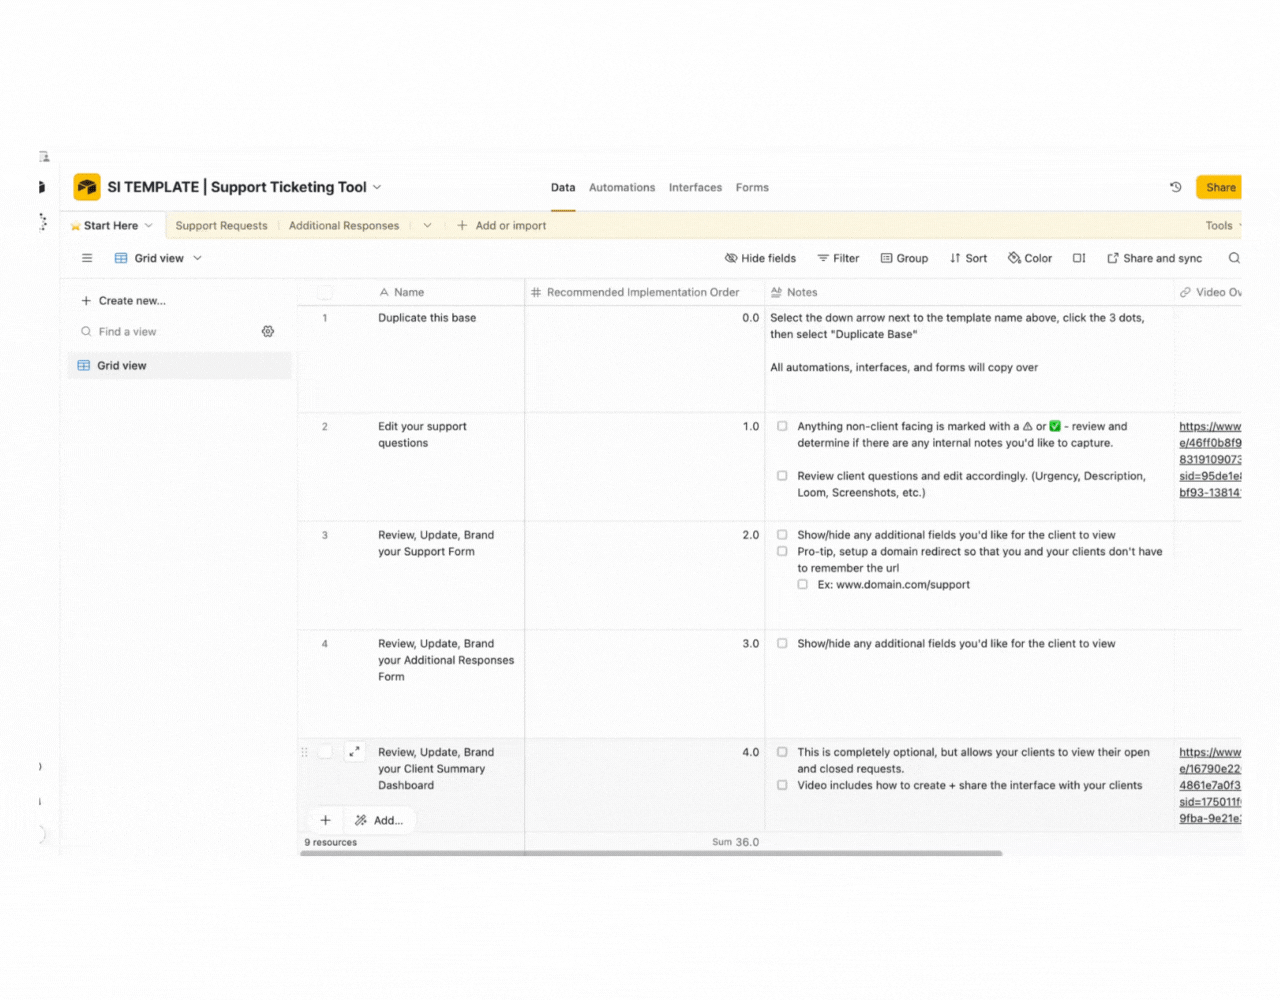Open the Group option
Image resolution: width=1280 pixels, height=1000 pixels.
click(x=904, y=258)
